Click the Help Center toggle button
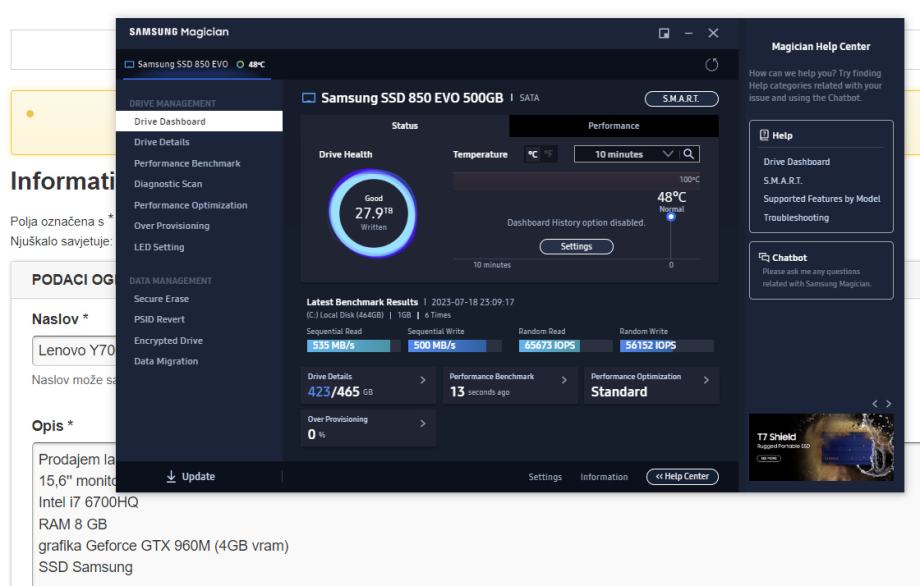 point(682,476)
